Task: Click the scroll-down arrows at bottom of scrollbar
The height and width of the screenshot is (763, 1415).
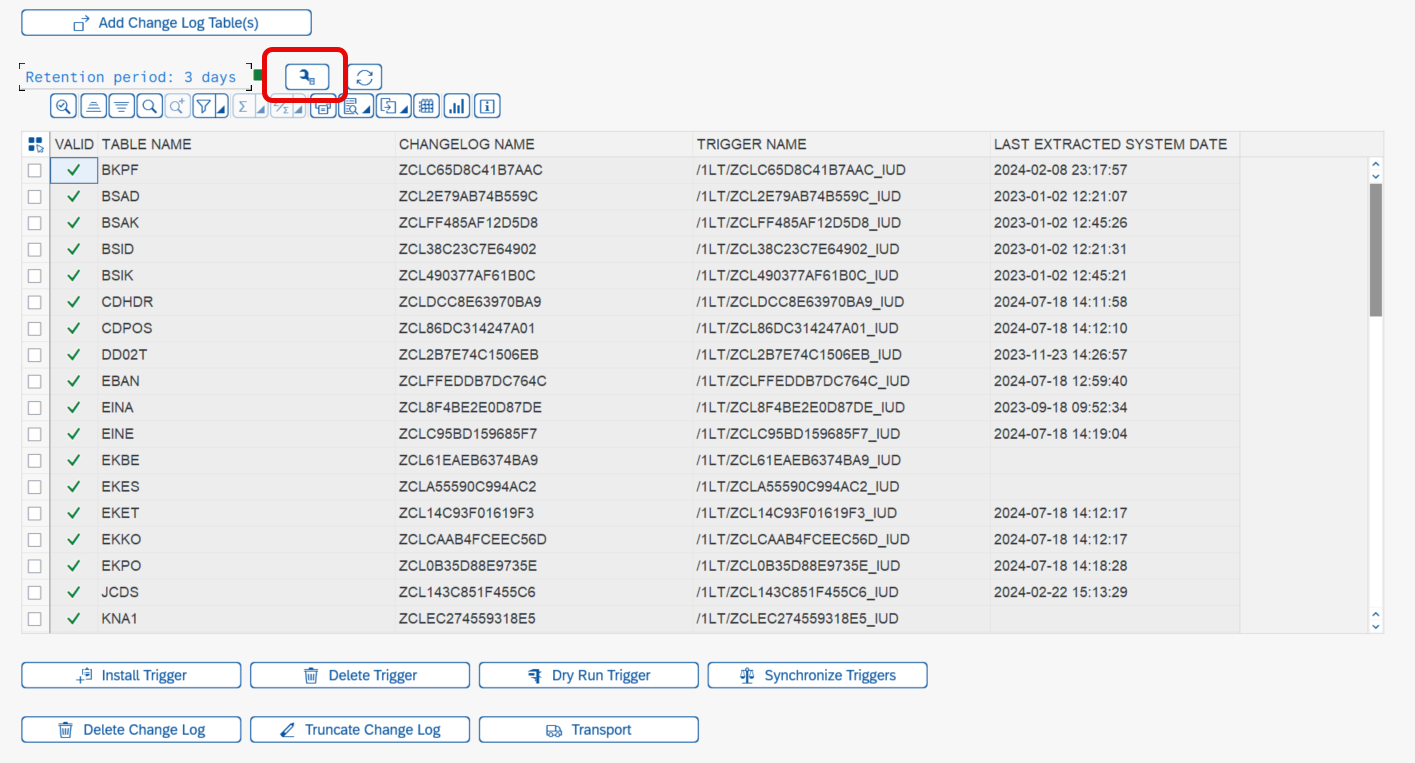Action: click(x=1375, y=620)
